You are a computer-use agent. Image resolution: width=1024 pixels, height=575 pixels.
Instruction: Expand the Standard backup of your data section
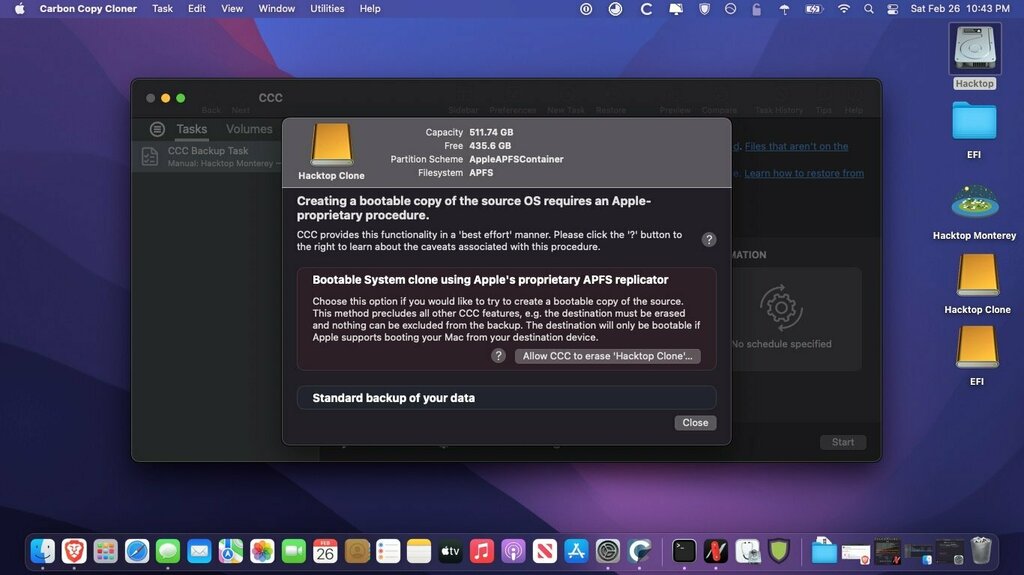point(506,398)
